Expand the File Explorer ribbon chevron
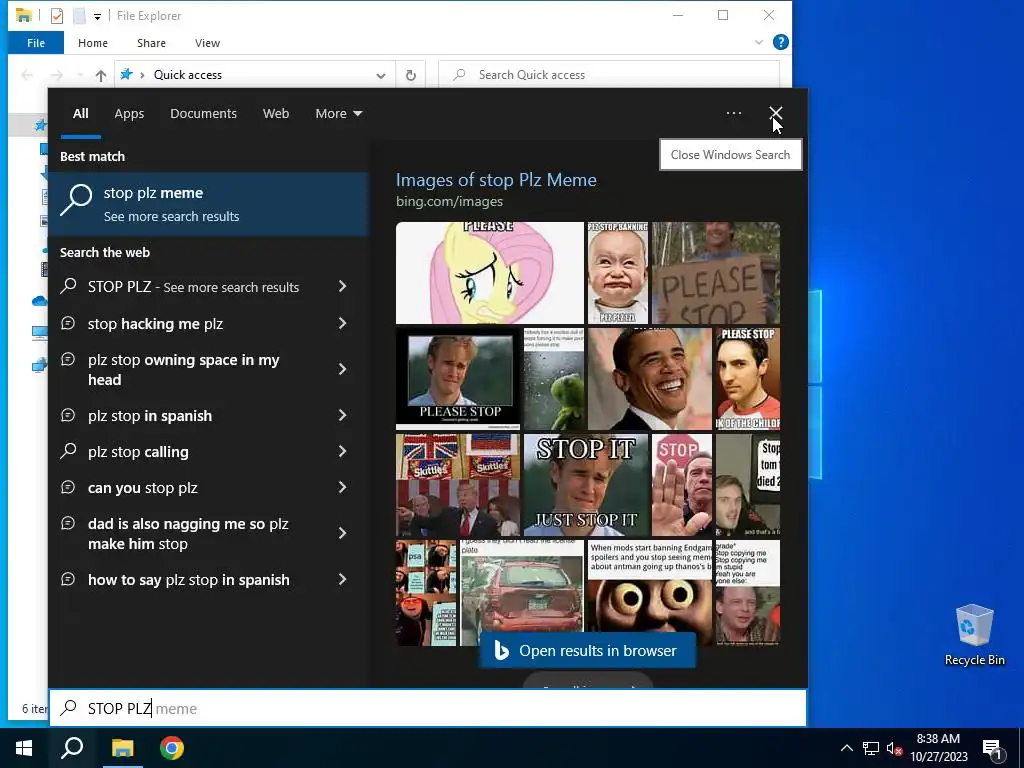The width and height of the screenshot is (1024, 768). (758, 42)
